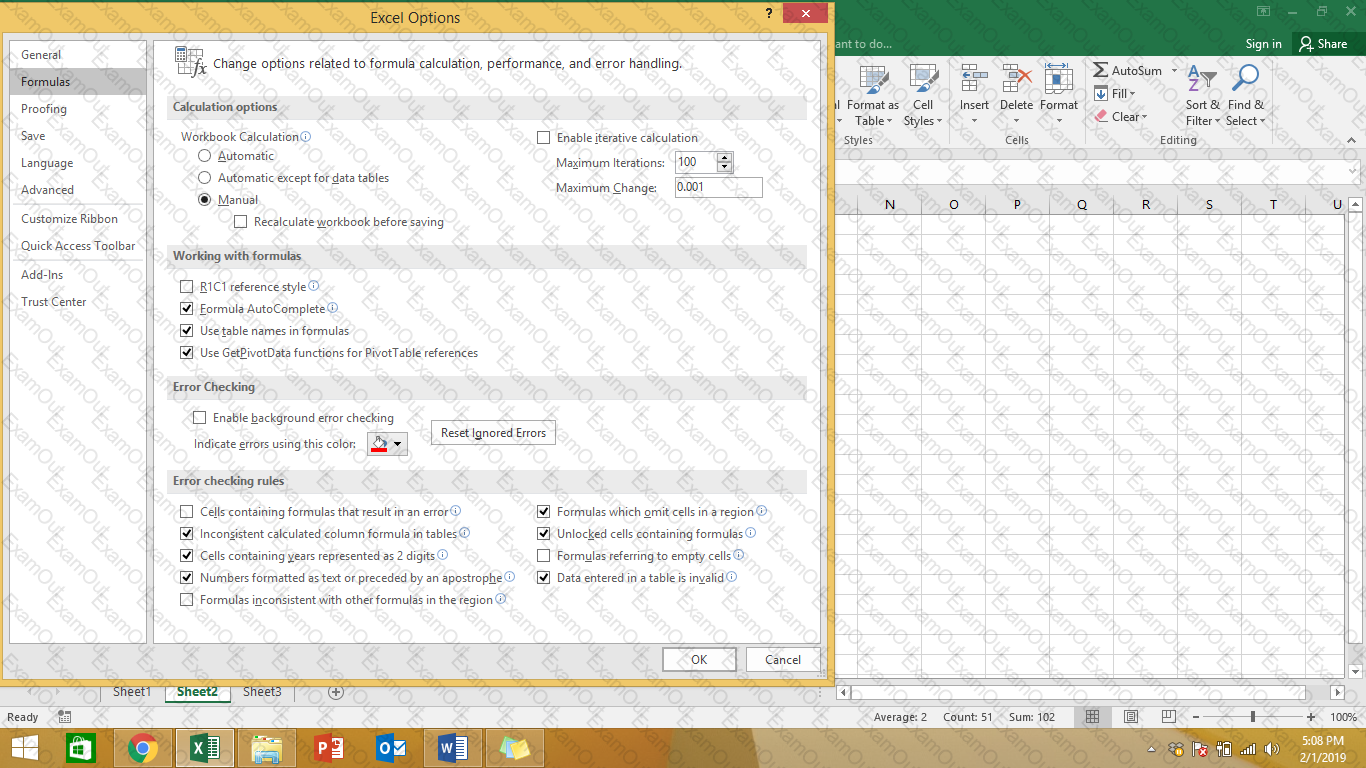
Task: Click the Delete cells icon
Action: 1016,80
